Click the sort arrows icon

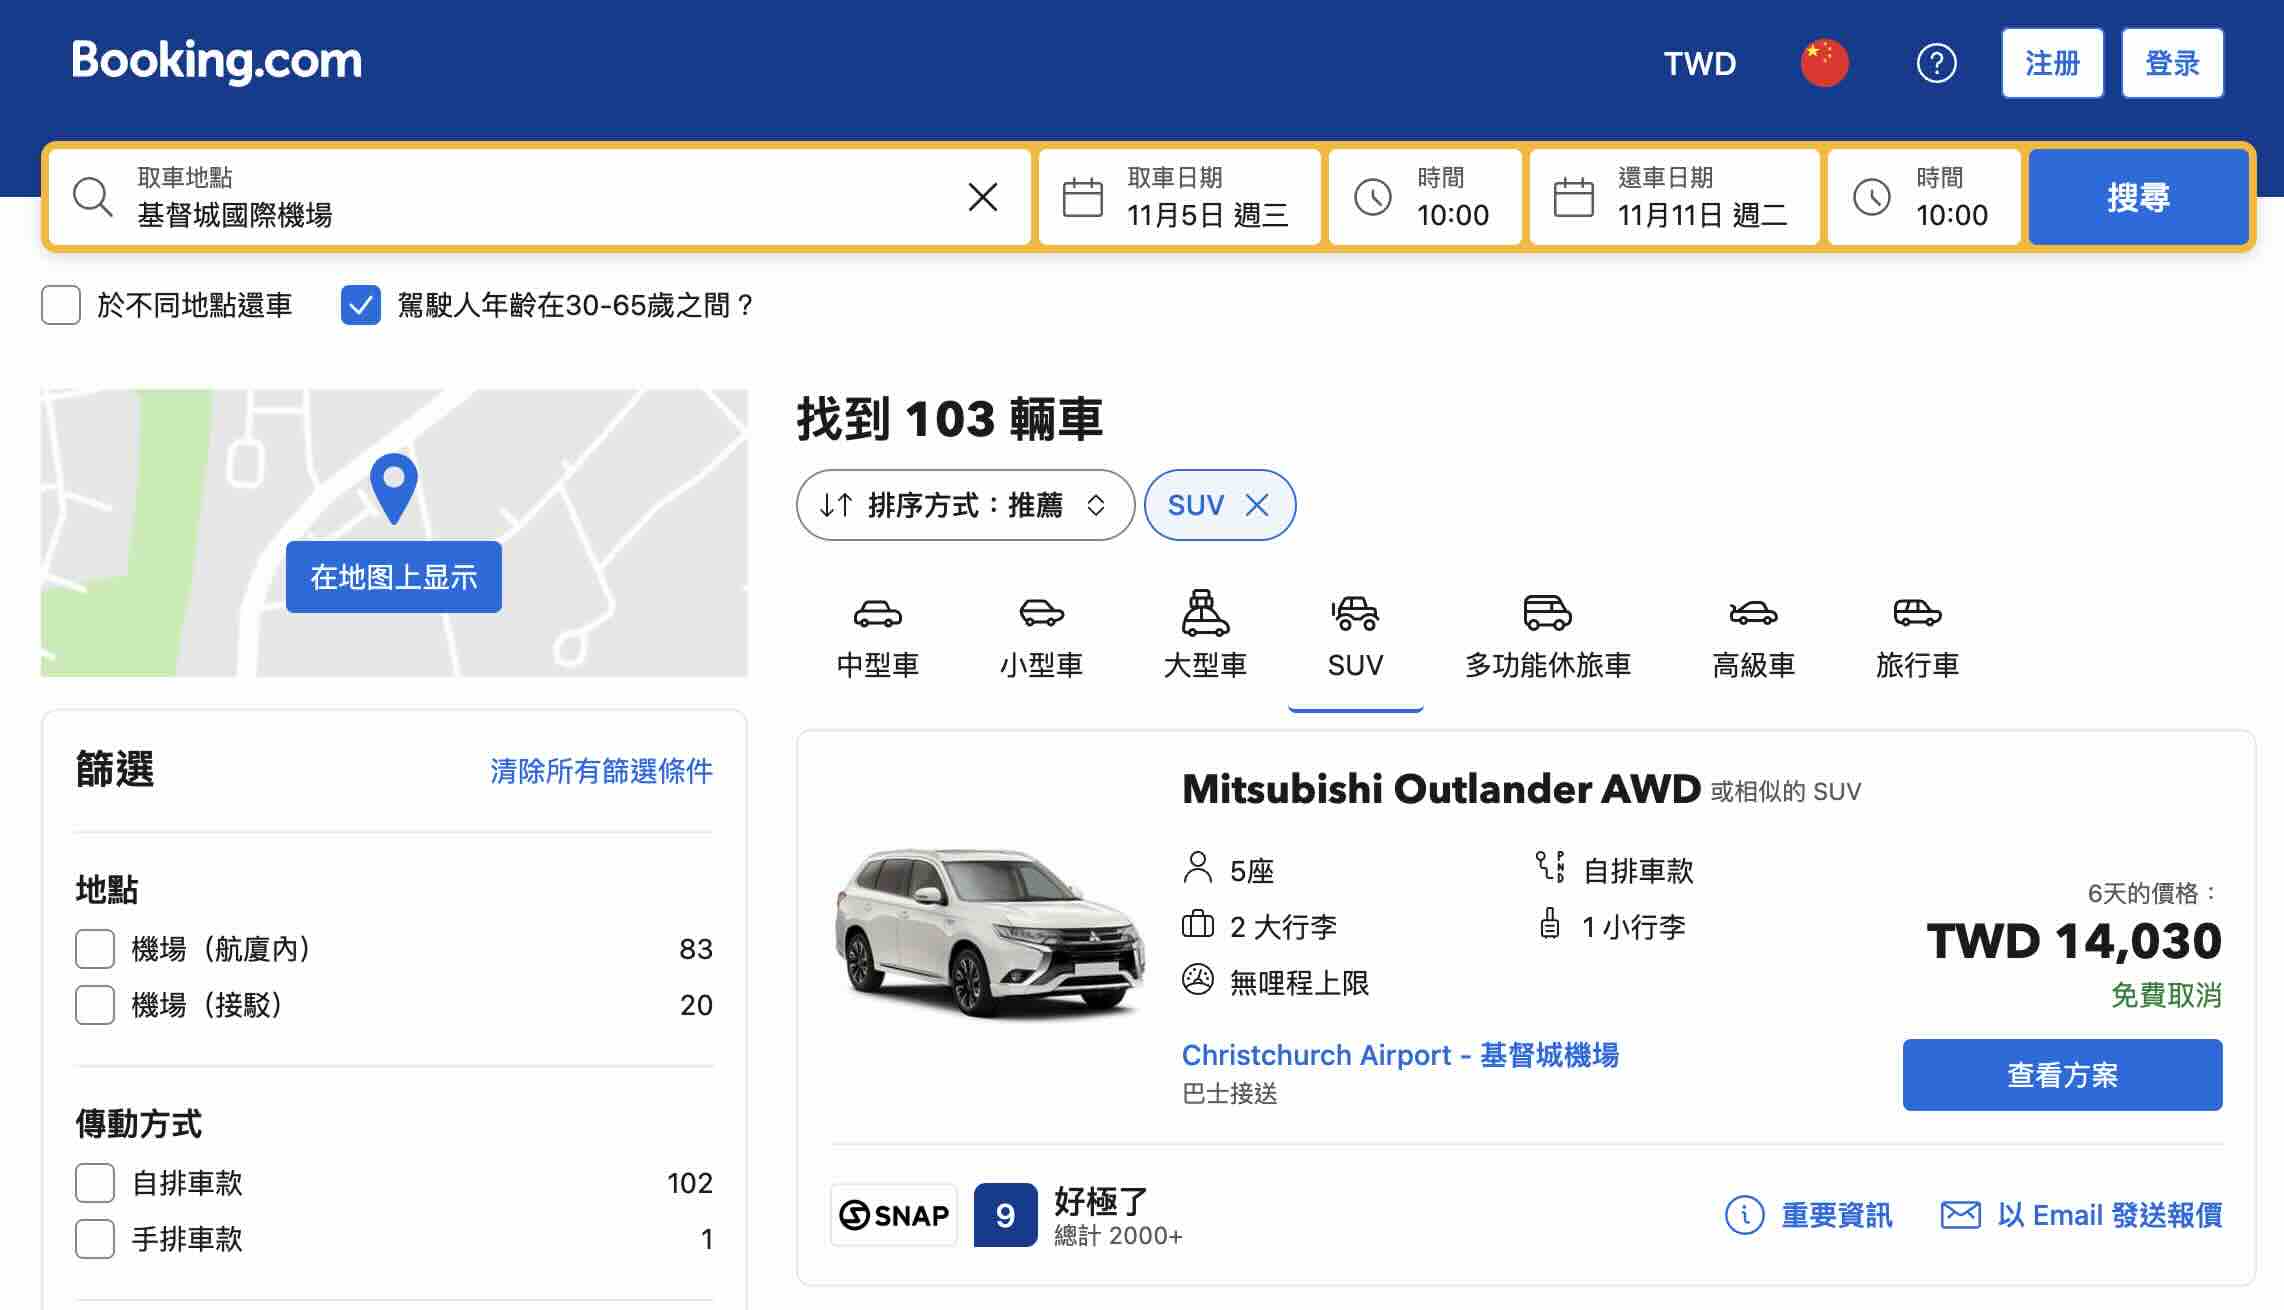835,505
